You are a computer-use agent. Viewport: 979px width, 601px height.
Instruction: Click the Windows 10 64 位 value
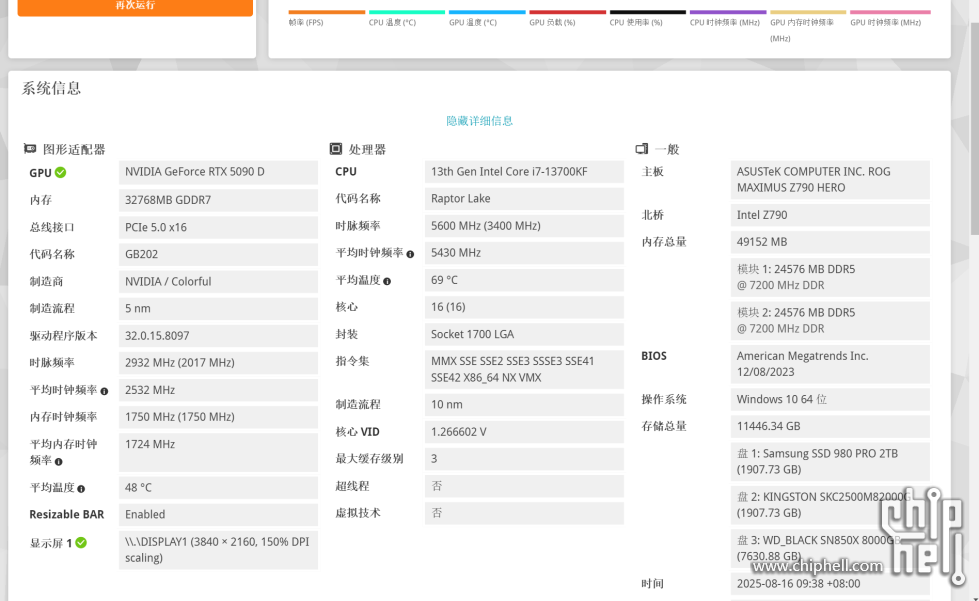coord(830,399)
